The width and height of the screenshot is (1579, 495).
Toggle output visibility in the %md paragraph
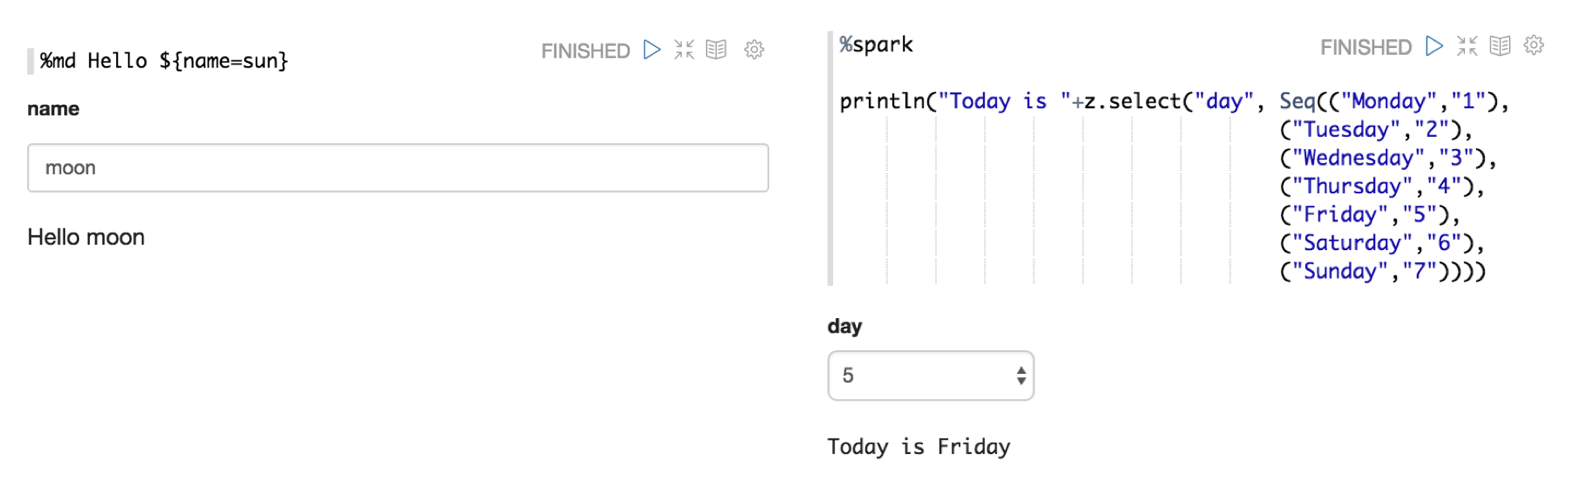click(x=716, y=50)
